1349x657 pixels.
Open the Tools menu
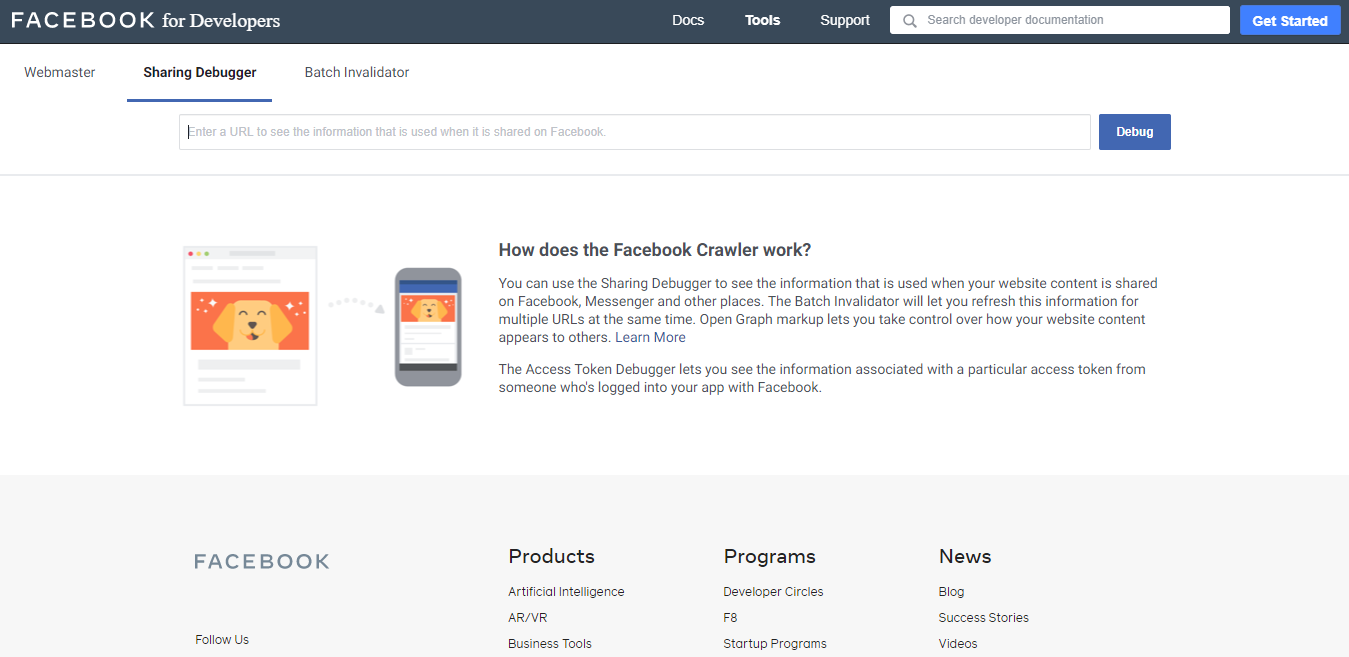(x=762, y=19)
